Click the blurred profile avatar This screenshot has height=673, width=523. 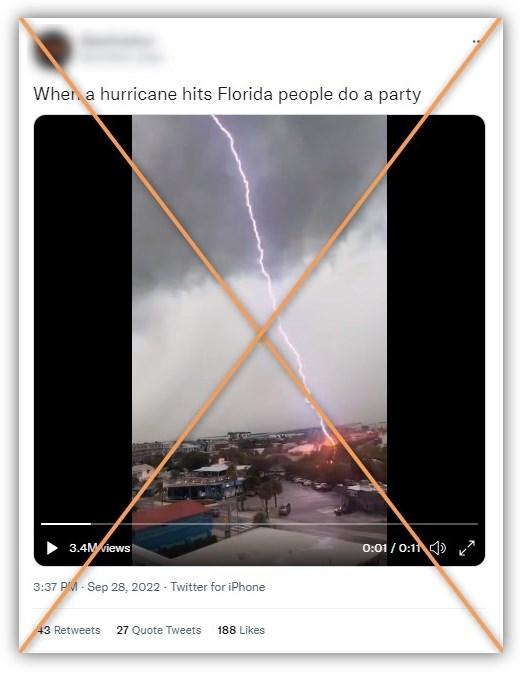point(51,49)
